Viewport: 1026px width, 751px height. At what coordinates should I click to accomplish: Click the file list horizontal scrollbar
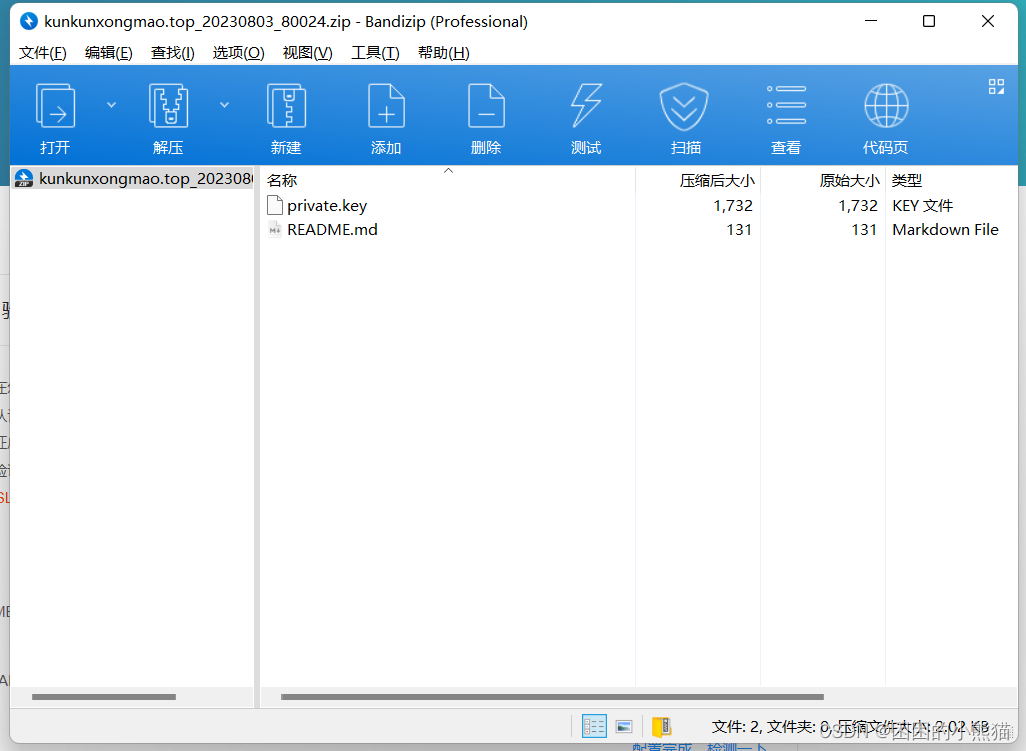[x=552, y=697]
